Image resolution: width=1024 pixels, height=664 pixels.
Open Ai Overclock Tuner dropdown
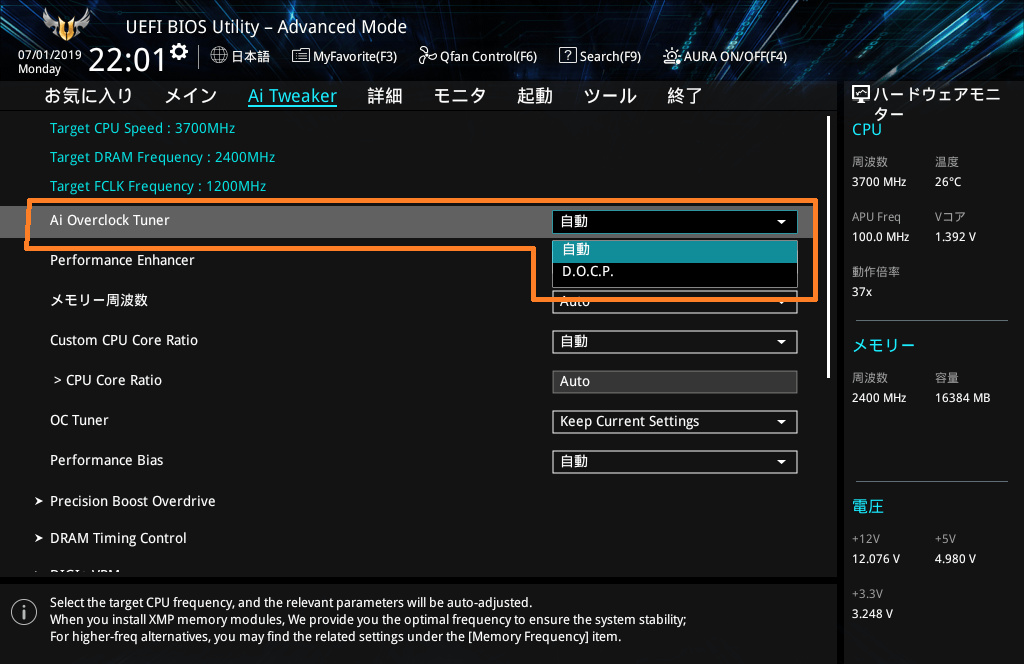[x=675, y=221]
